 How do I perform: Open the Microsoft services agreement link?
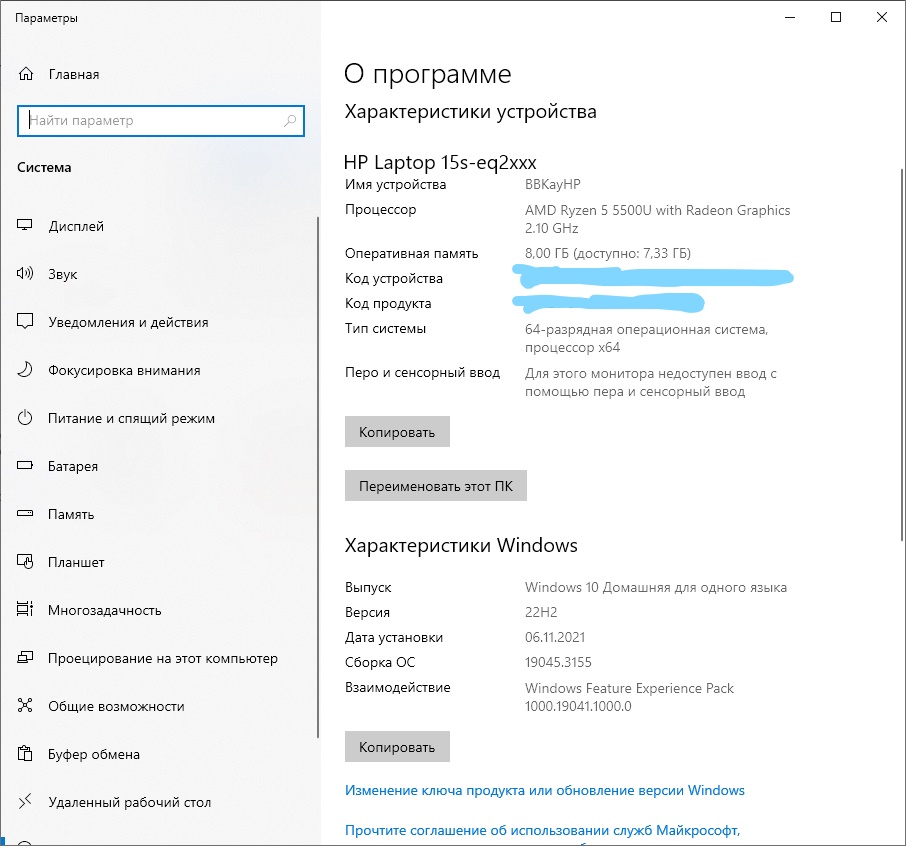(542, 830)
